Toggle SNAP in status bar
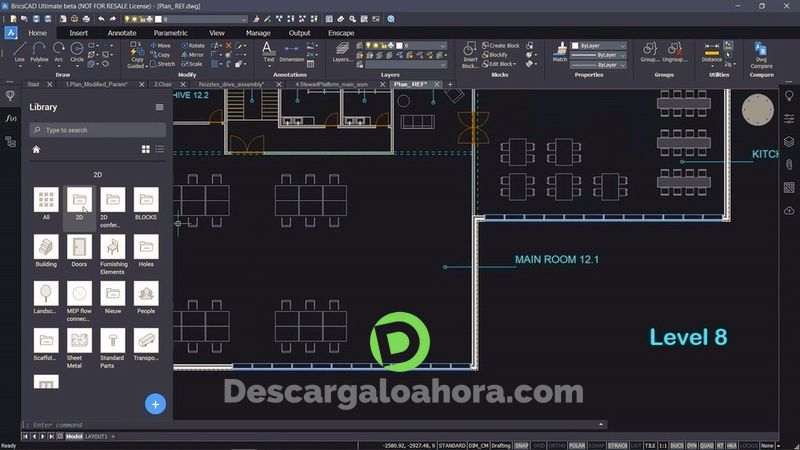 pyautogui.click(x=521, y=445)
